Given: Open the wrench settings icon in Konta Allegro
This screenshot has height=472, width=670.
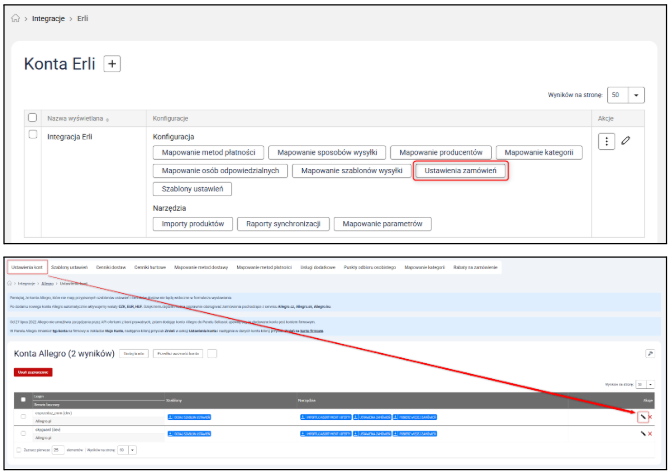Looking at the screenshot, I should point(650,353).
